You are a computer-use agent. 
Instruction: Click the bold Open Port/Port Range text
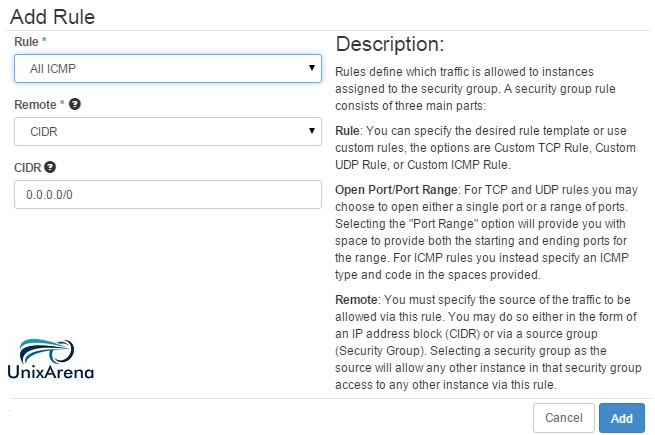click(396, 190)
